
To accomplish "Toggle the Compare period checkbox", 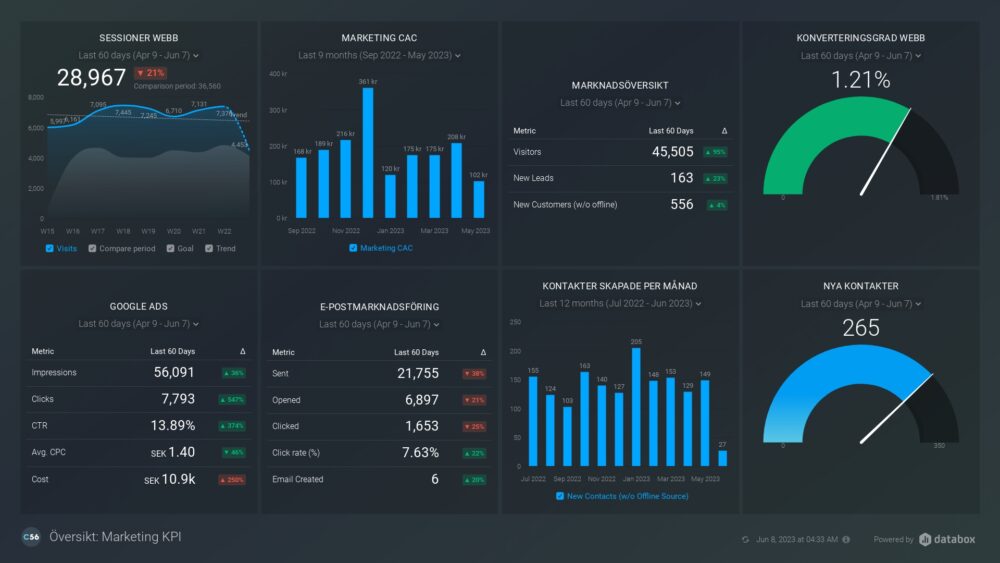I will [x=93, y=248].
